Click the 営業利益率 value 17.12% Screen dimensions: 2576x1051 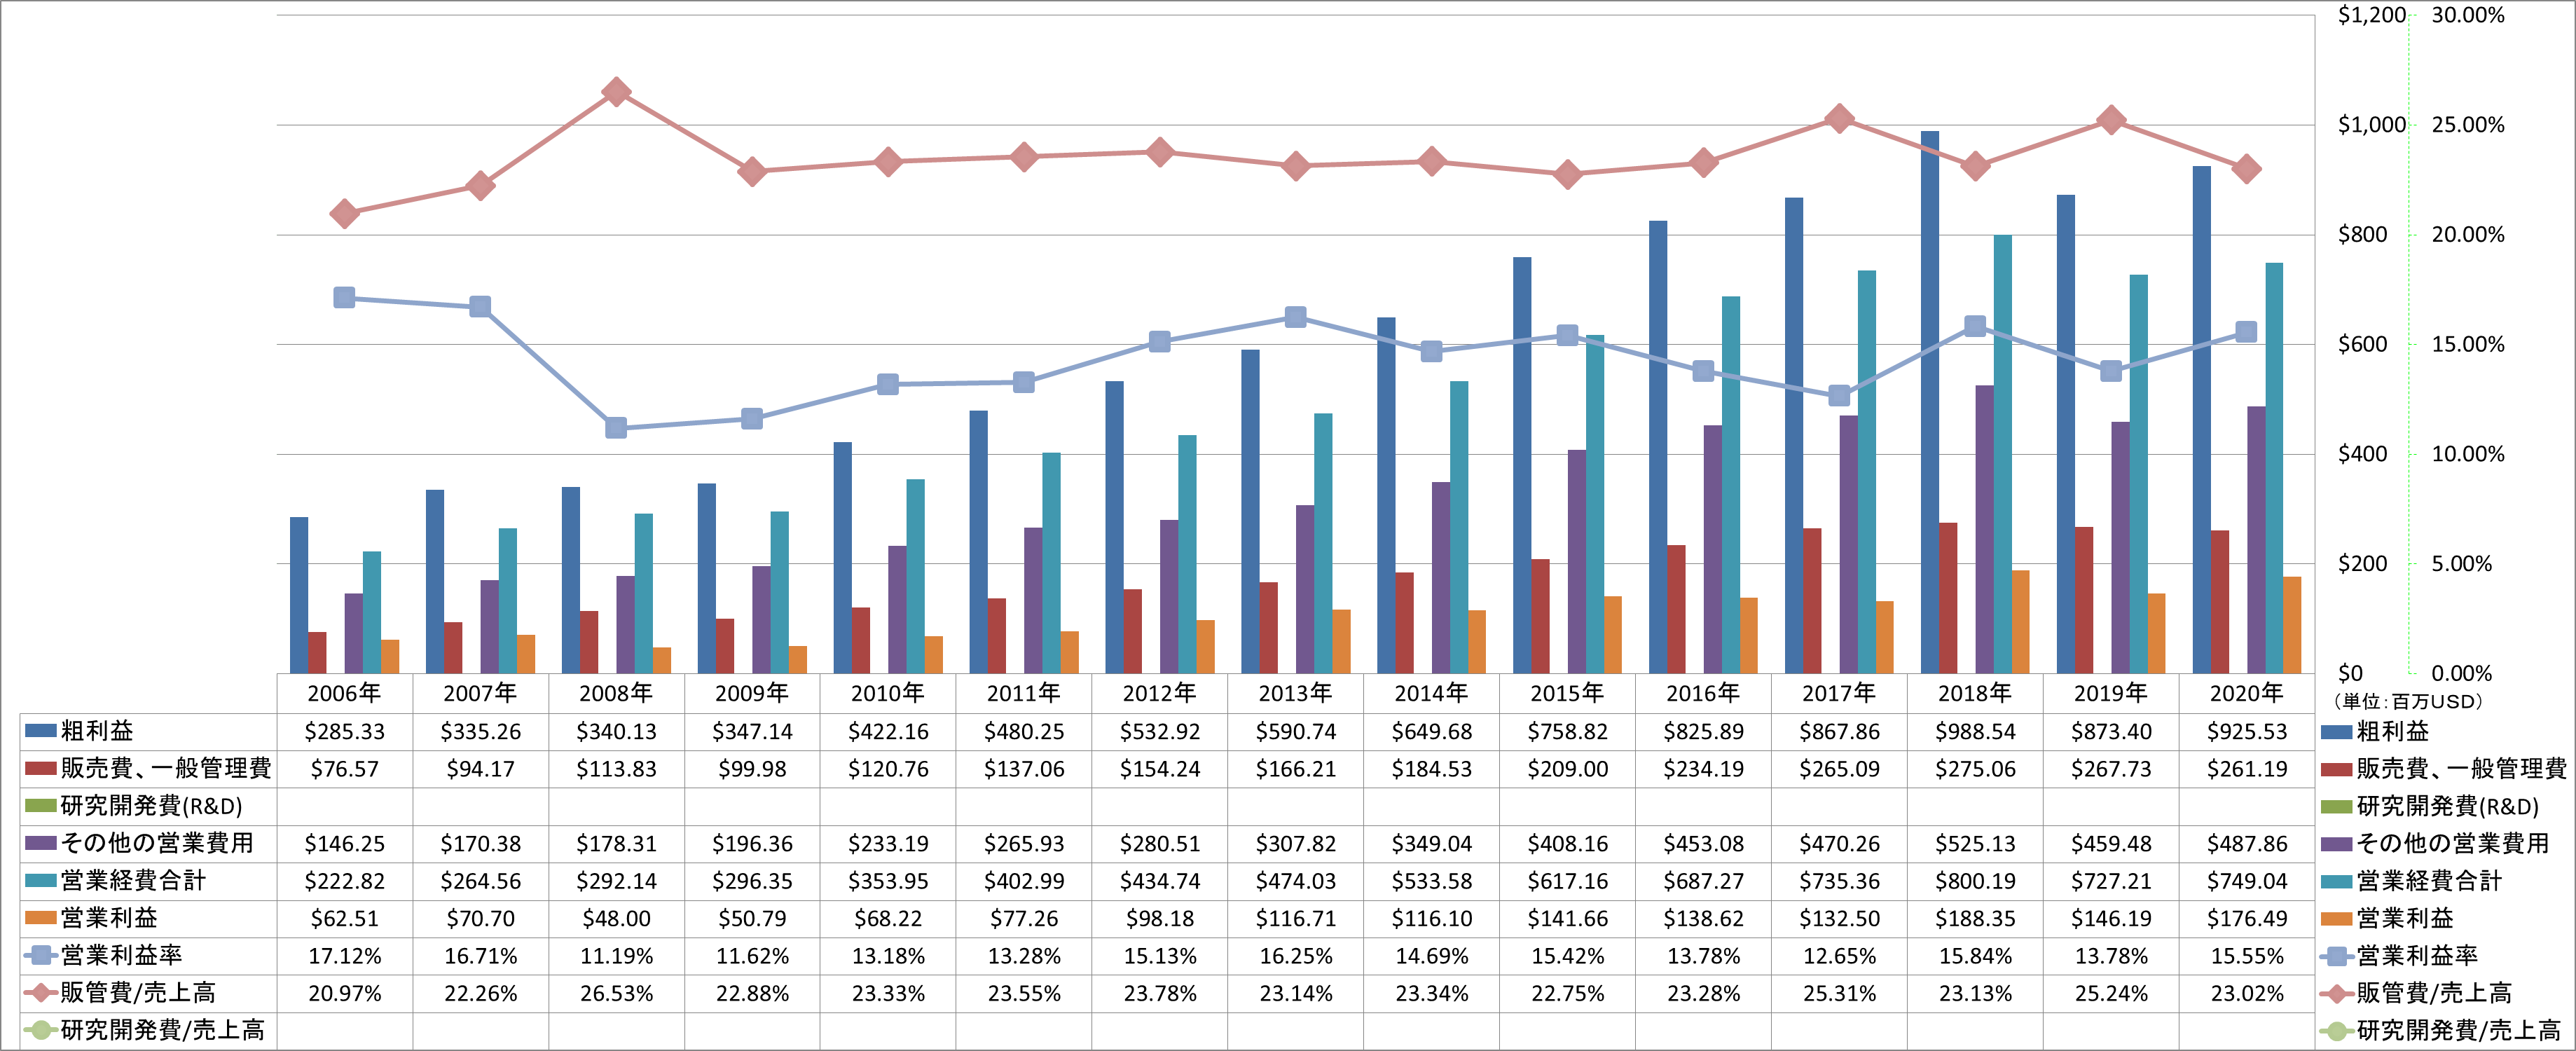point(344,956)
